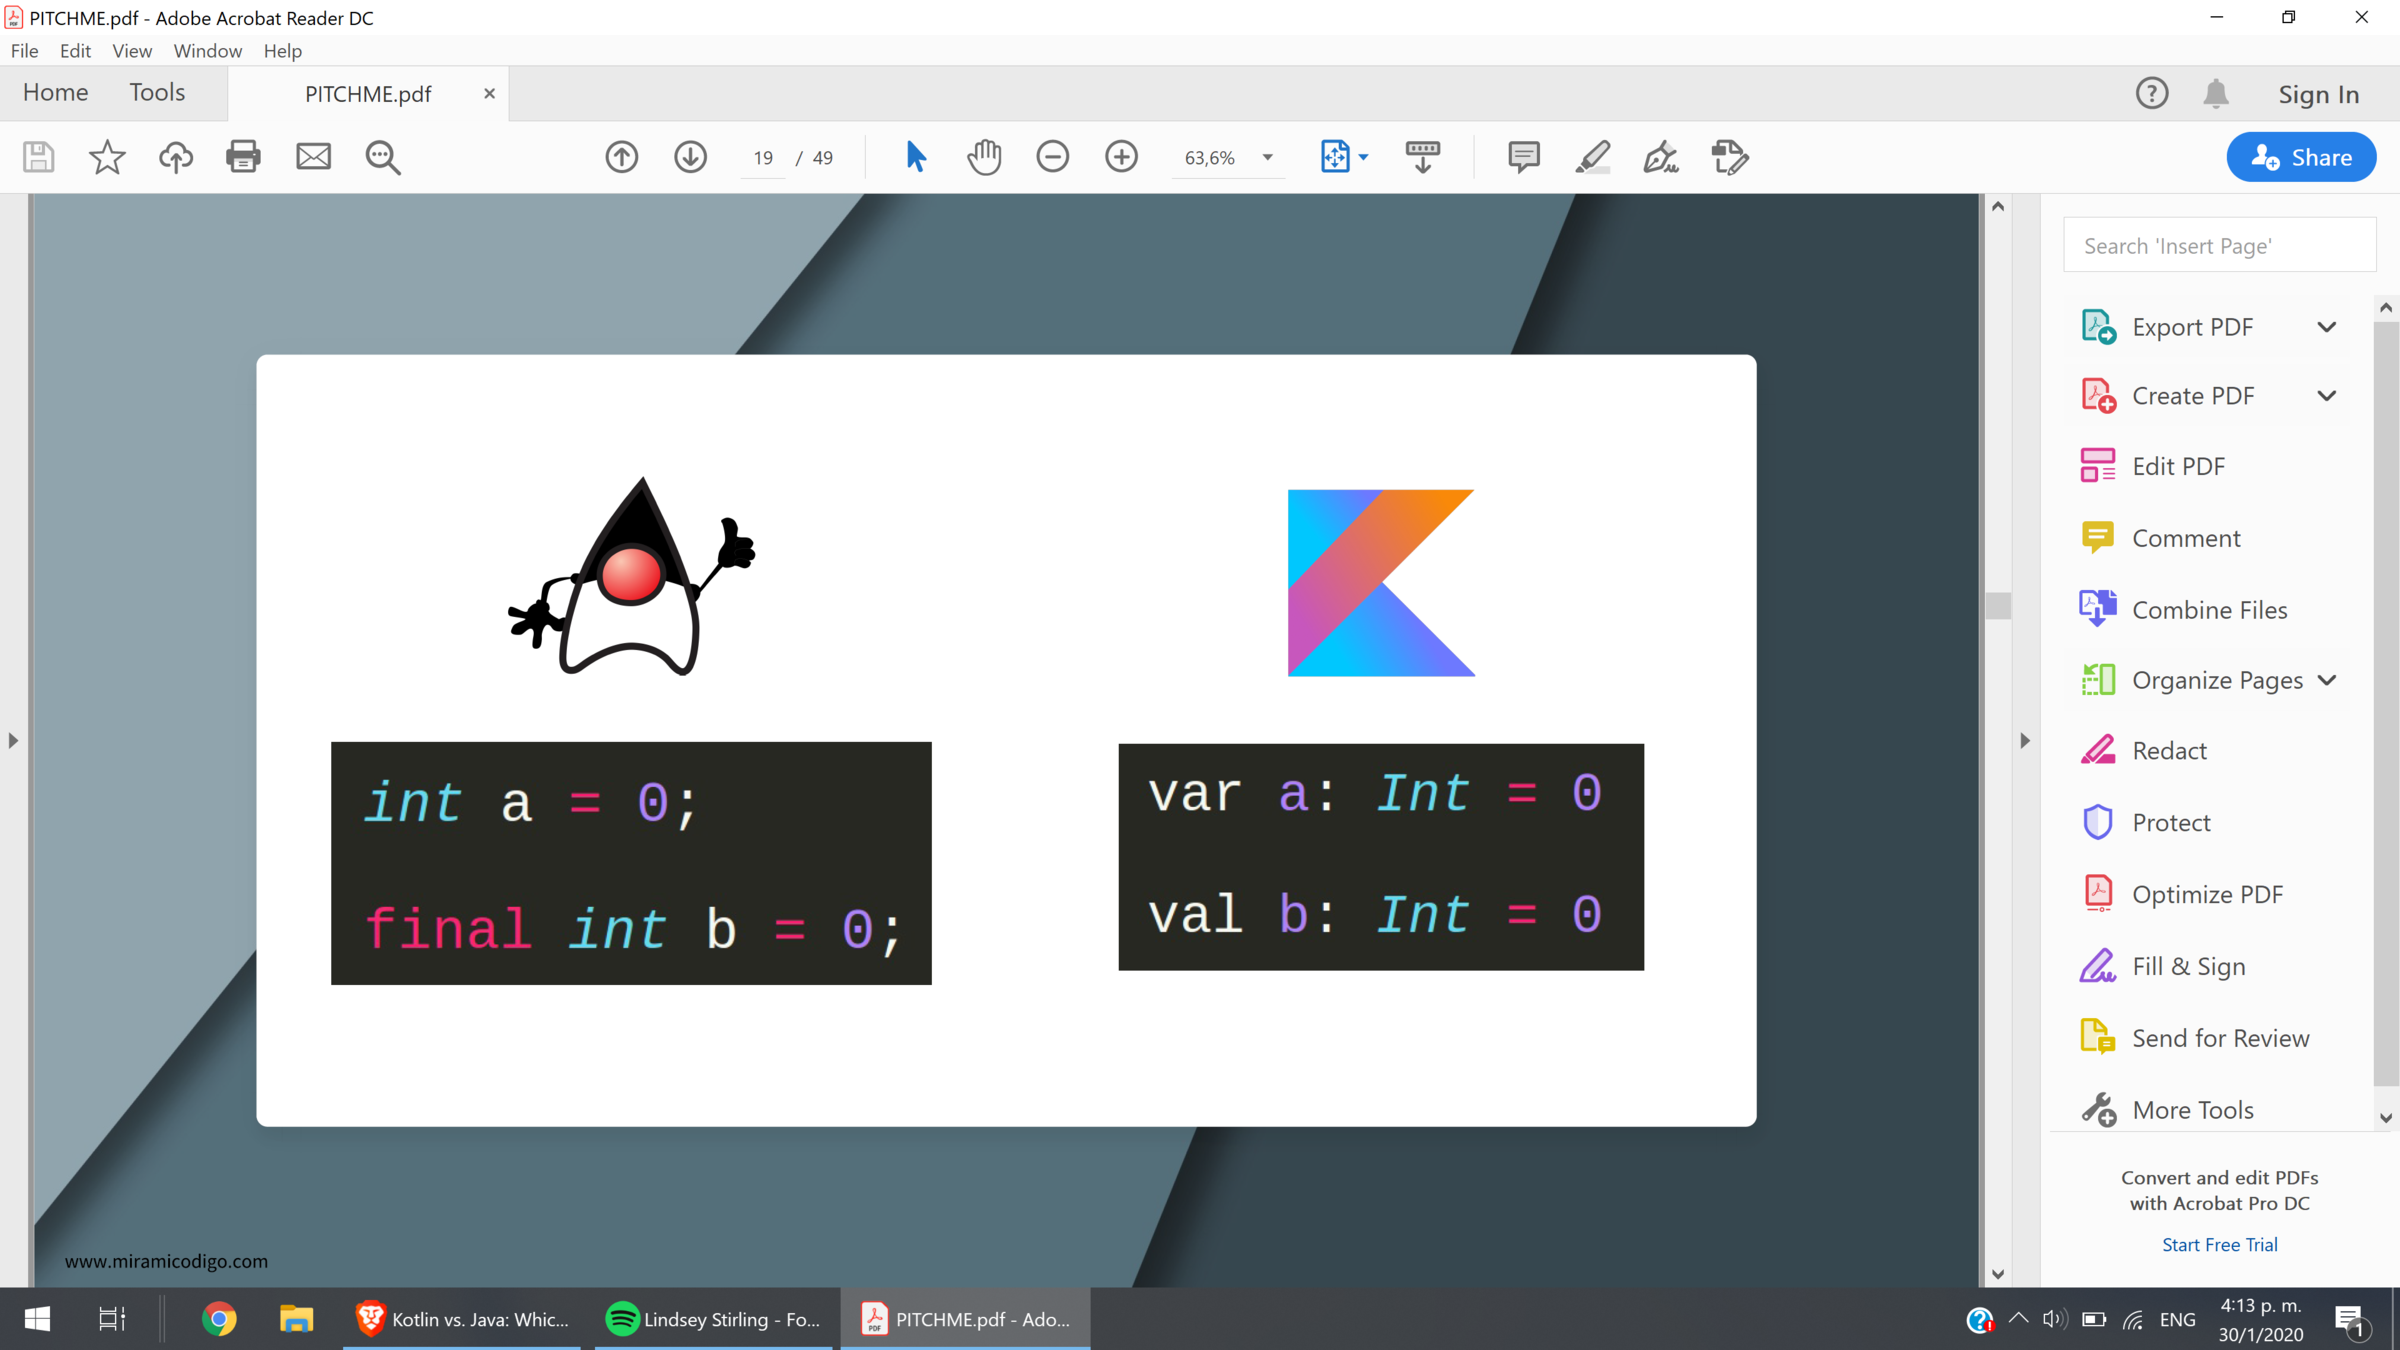Click the Print file icon
Image resolution: width=2400 pixels, height=1350 pixels.
click(x=243, y=157)
